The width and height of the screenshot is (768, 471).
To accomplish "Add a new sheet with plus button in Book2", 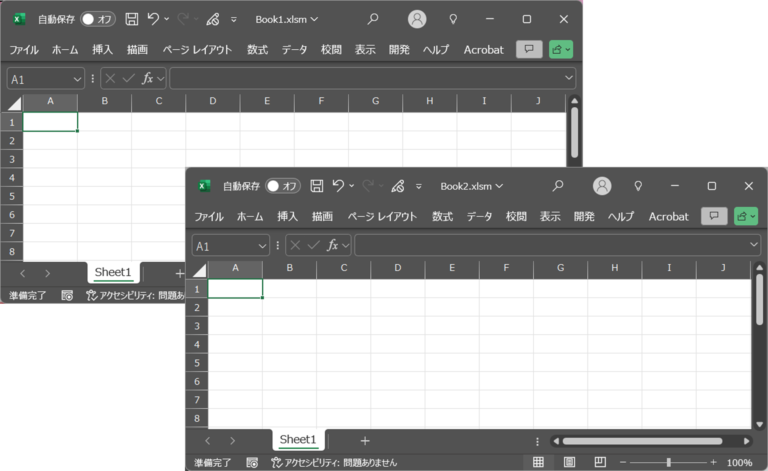I will tap(364, 440).
